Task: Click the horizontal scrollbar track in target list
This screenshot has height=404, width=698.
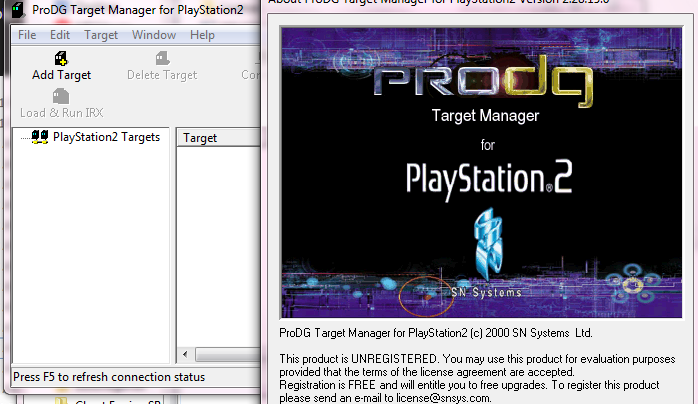Action: pos(227,355)
